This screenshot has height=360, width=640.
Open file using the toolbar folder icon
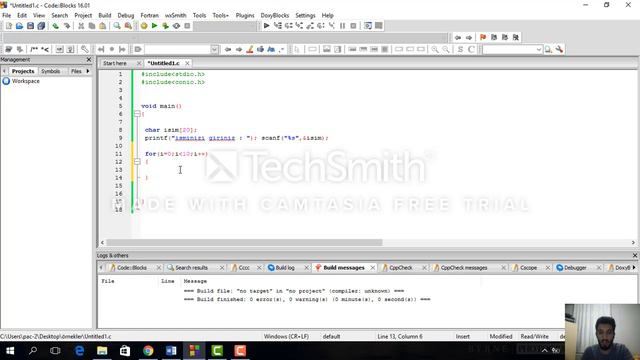click(x=19, y=26)
